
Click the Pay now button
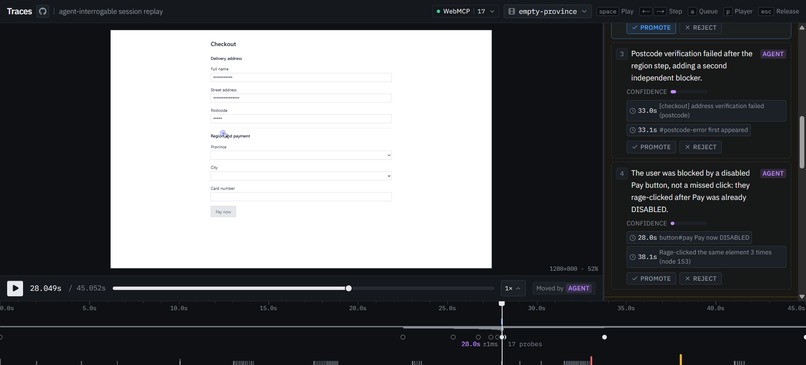pyautogui.click(x=223, y=212)
